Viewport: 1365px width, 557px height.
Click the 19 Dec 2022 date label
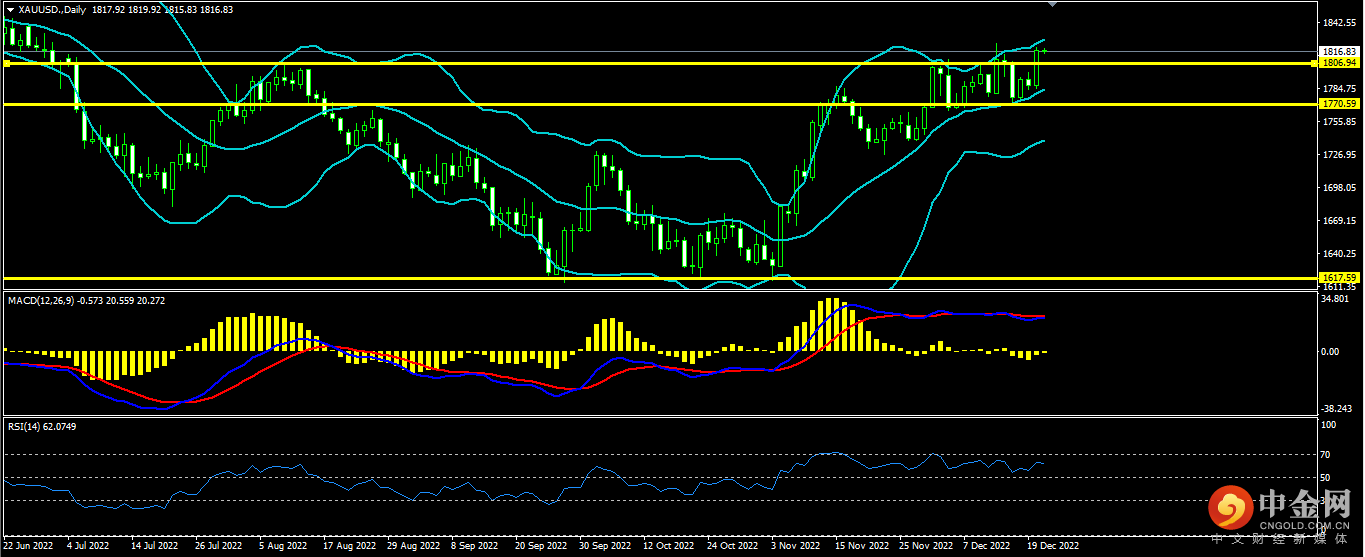pos(1051,547)
